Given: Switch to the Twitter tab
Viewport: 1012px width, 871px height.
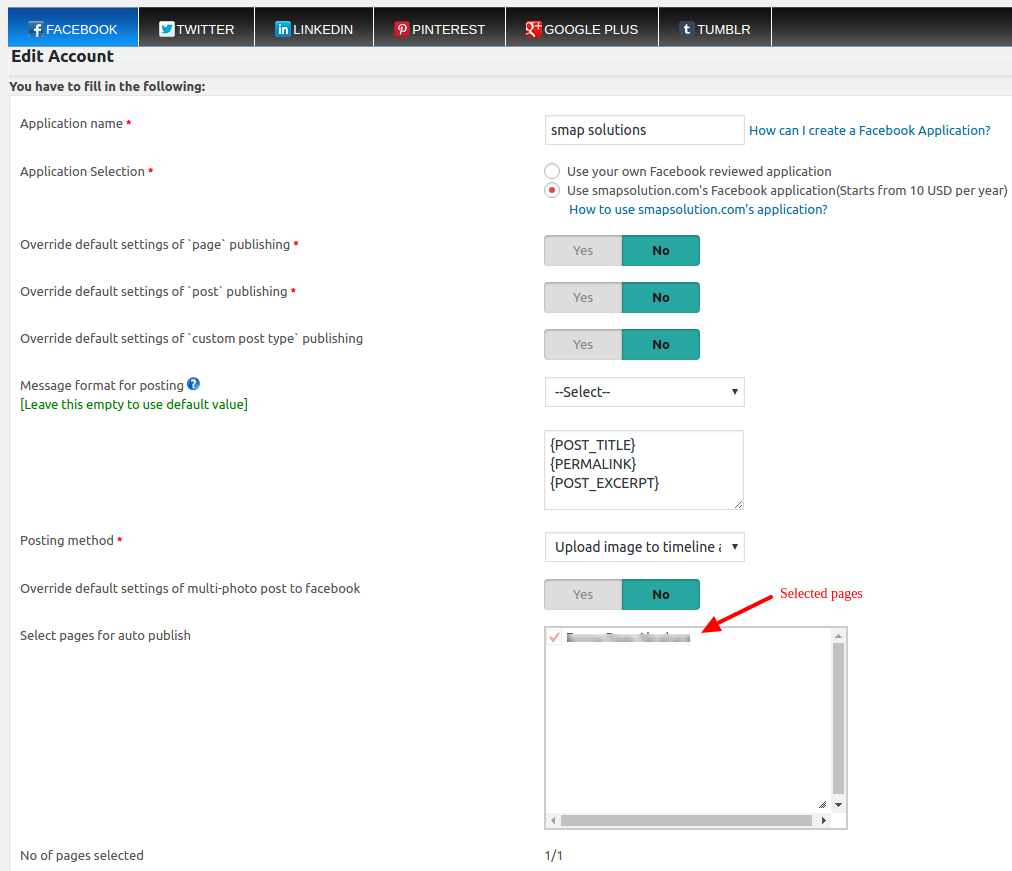Looking at the screenshot, I should [197, 27].
